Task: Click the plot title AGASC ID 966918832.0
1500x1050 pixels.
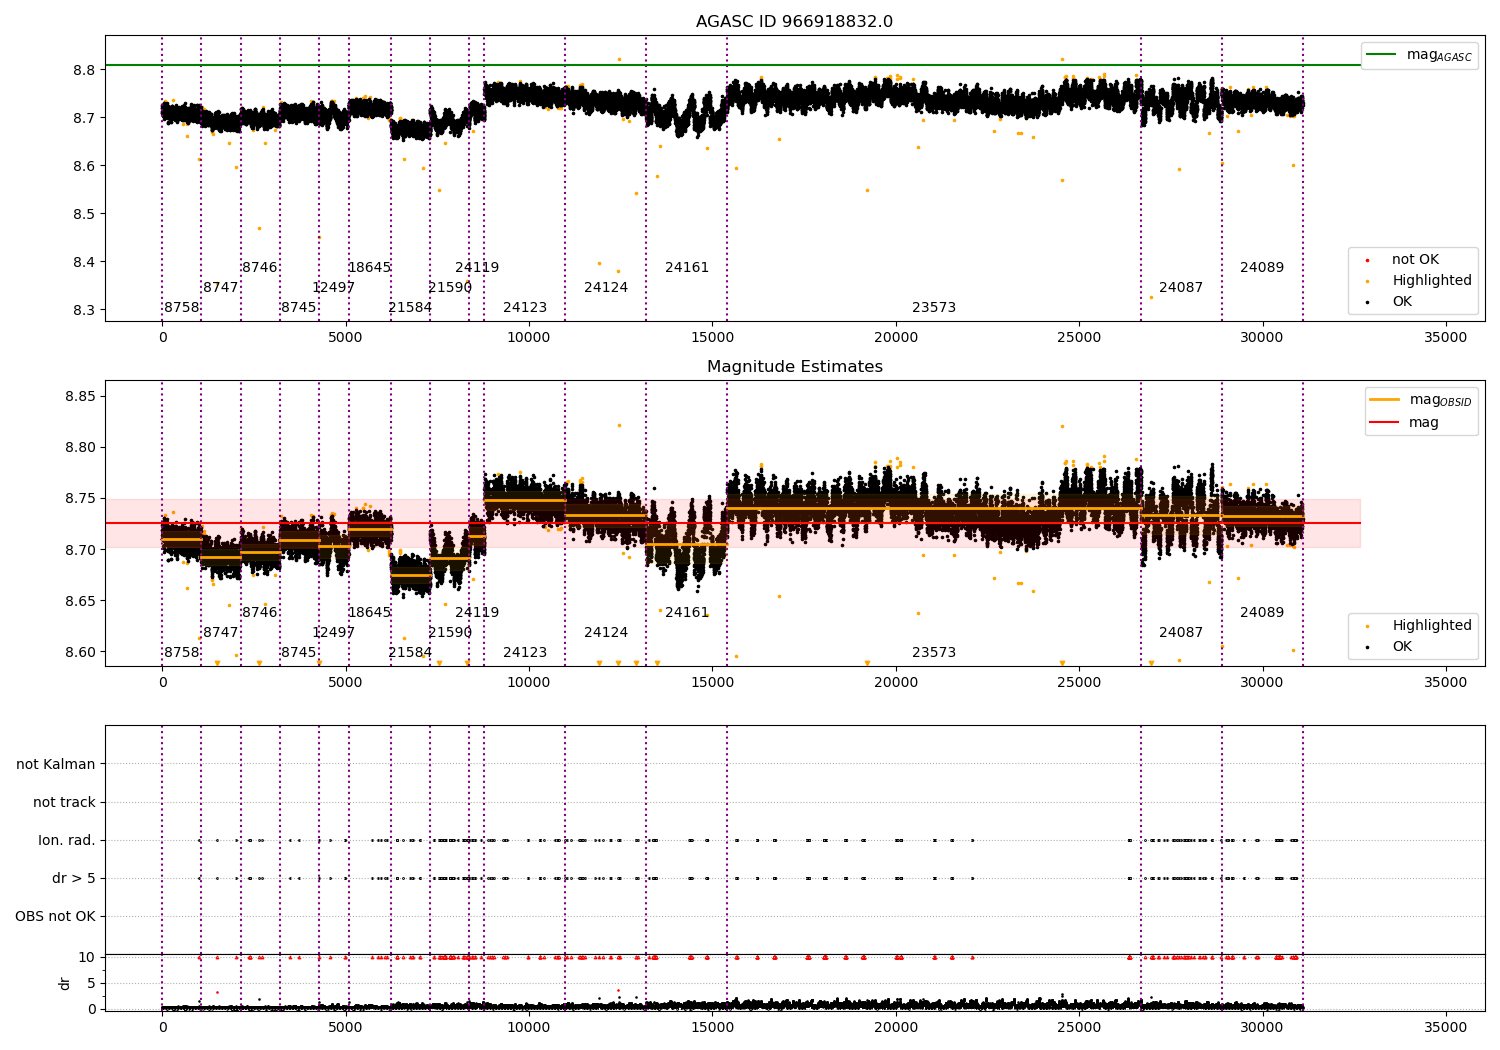Action: [x=794, y=22]
